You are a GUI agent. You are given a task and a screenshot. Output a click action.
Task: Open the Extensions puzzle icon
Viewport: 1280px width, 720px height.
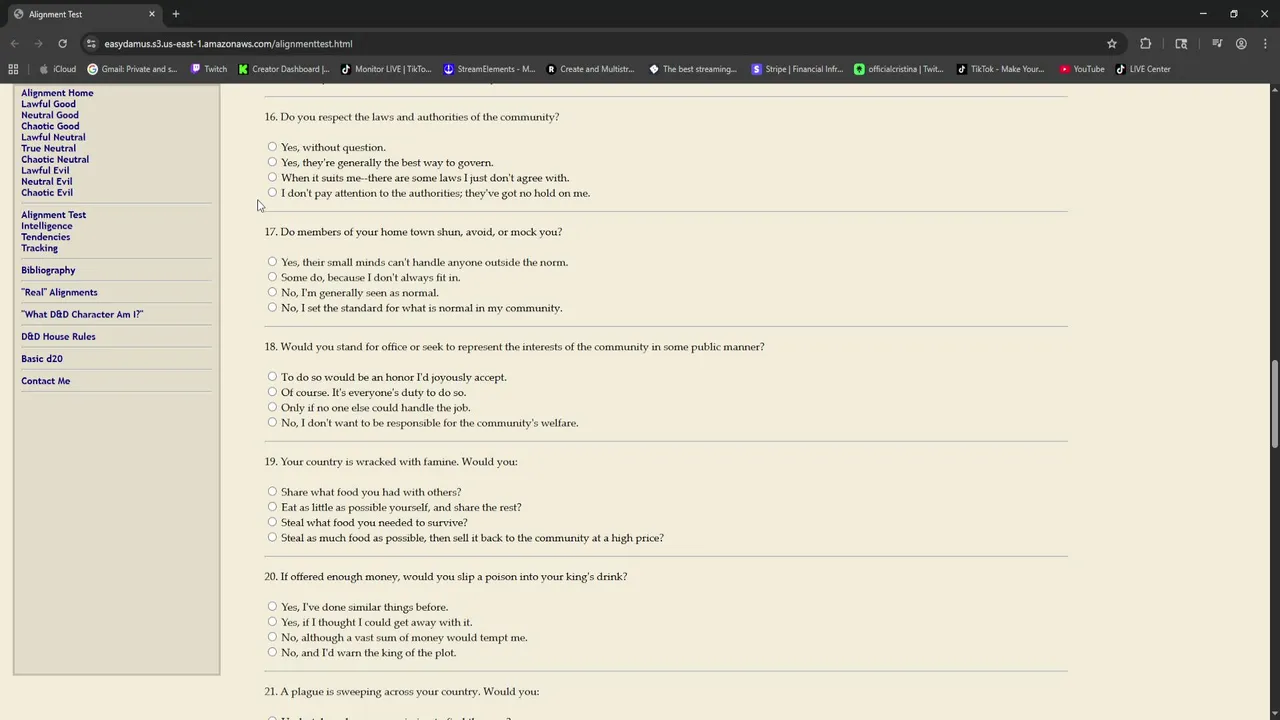click(x=1146, y=44)
